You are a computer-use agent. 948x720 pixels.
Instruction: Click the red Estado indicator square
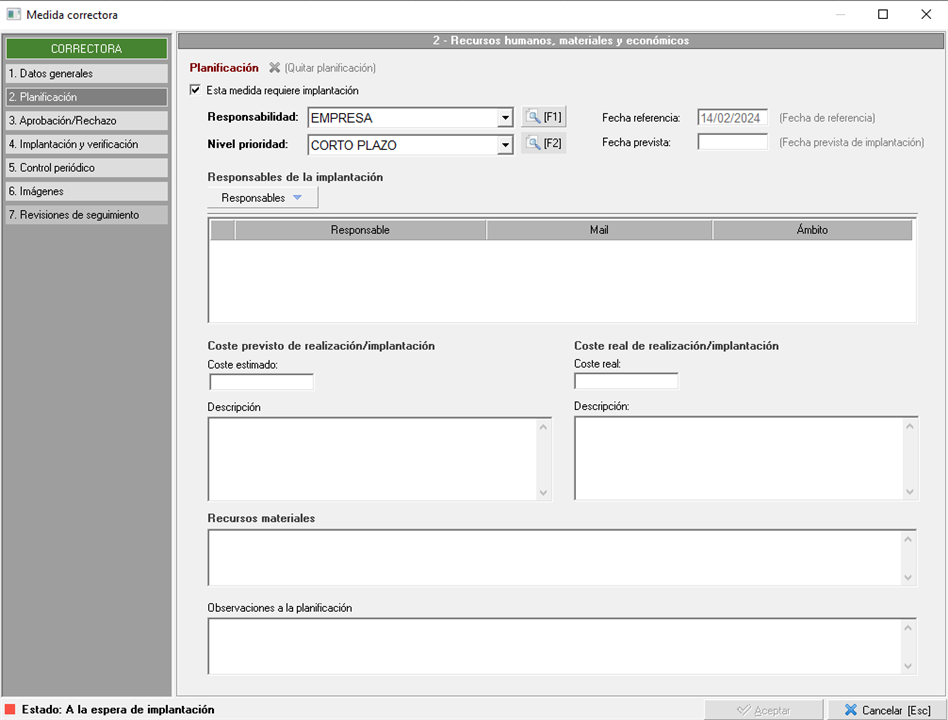coord(10,710)
